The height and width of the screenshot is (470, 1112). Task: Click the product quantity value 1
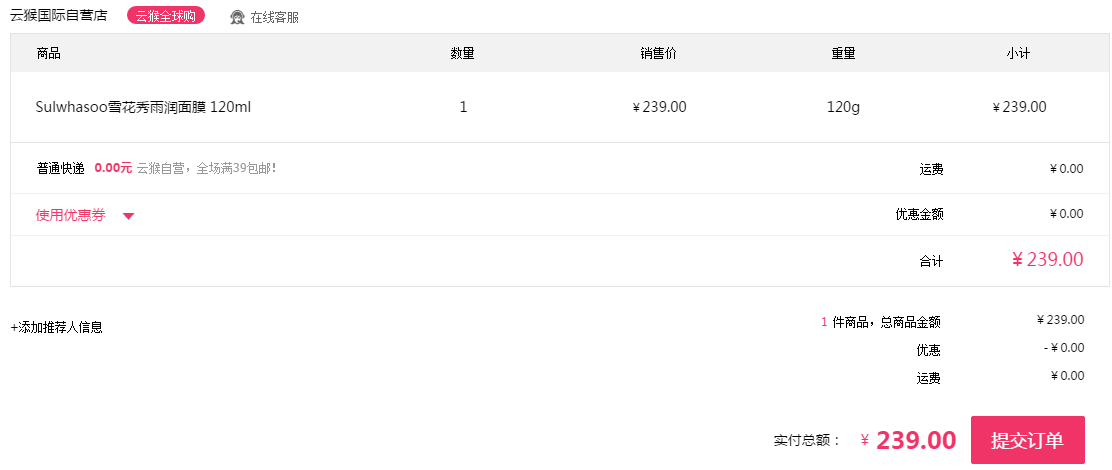pos(463,107)
